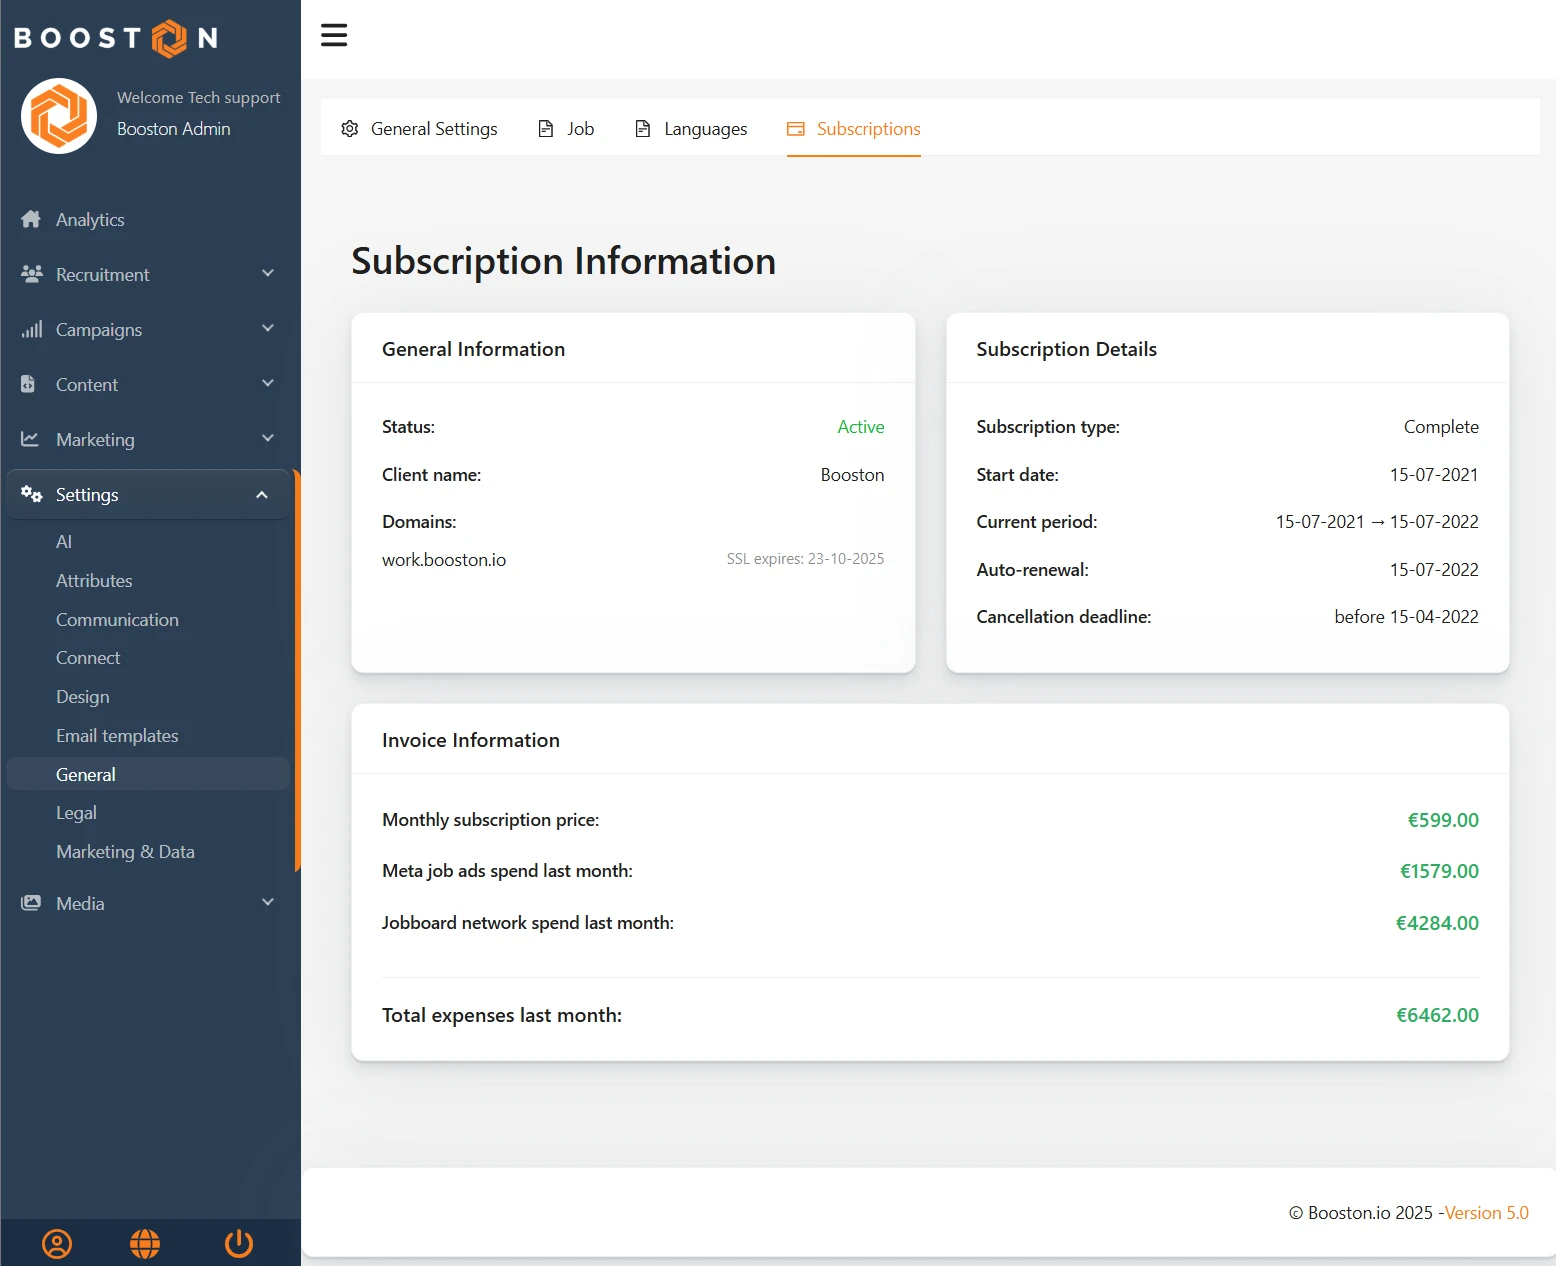Expand the Content dropdown

tap(148, 385)
